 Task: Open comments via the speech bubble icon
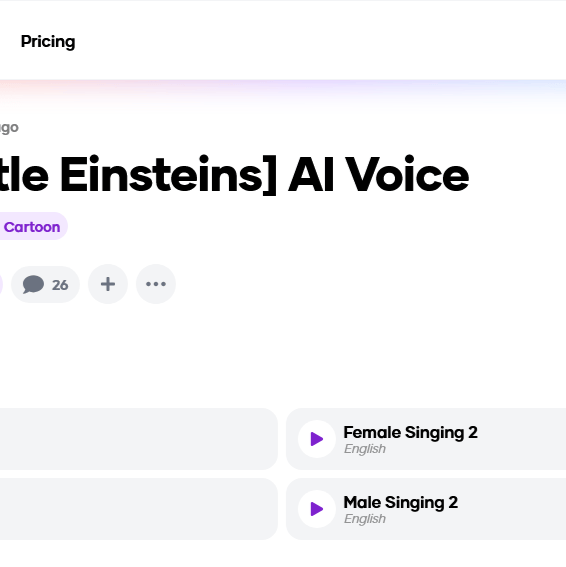click(33, 285)
